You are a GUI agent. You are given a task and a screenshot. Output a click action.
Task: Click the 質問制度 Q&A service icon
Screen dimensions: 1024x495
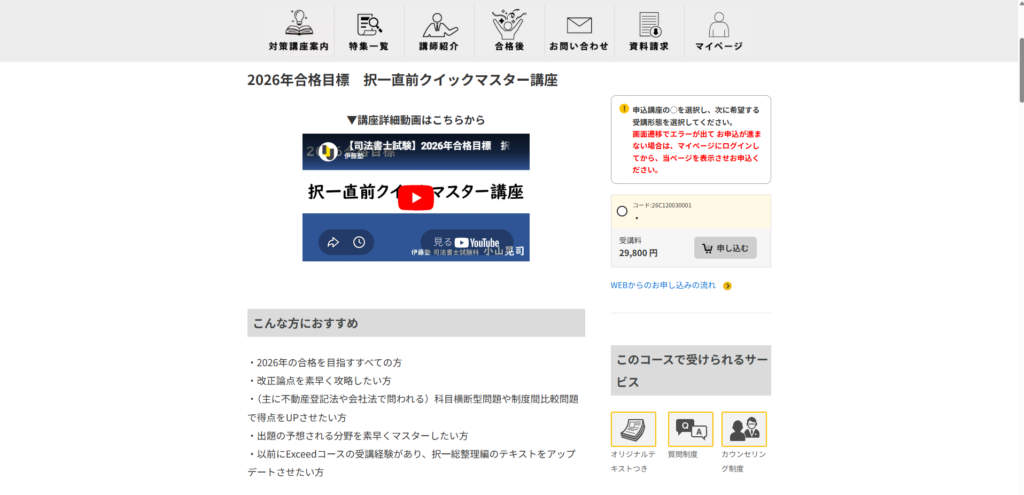point(690,429)
